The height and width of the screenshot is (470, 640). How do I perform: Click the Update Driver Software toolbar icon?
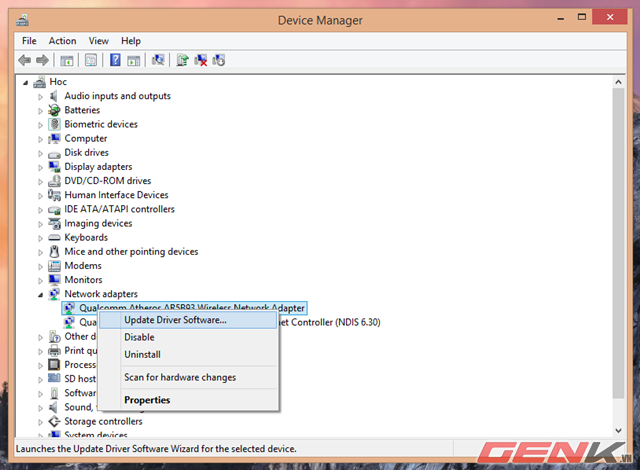[183, 60]
